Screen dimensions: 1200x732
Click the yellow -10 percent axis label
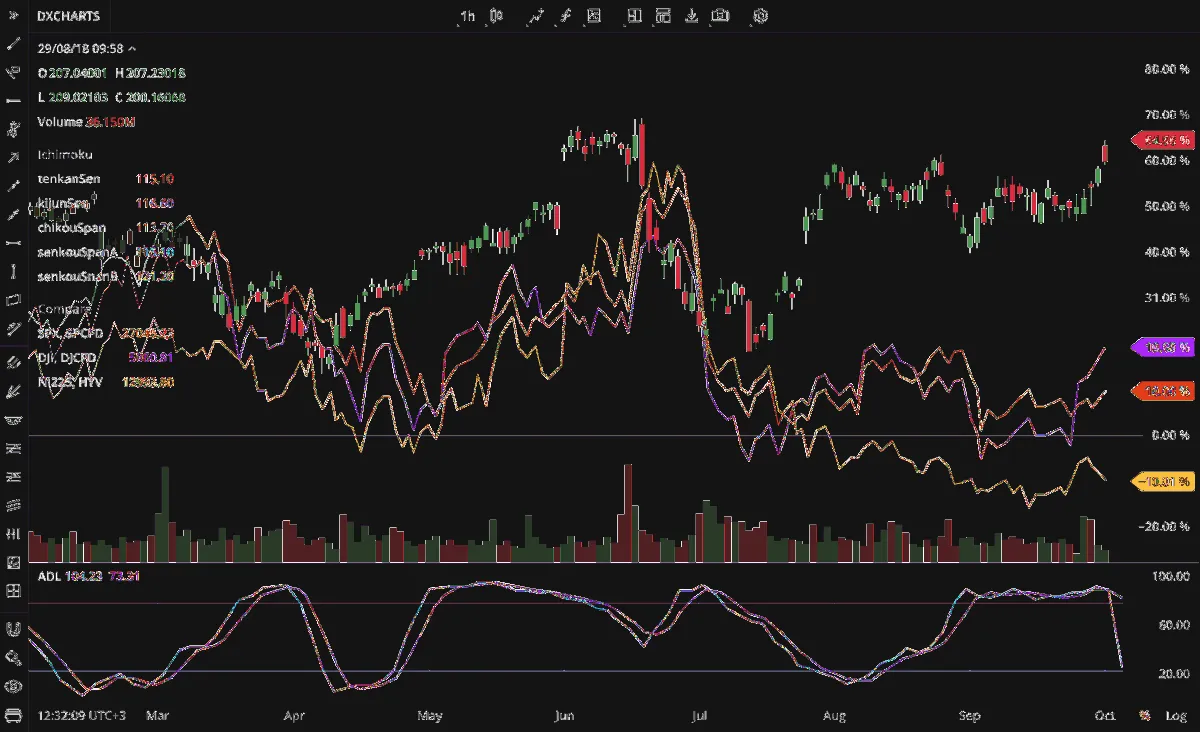tap(1163, 482)
